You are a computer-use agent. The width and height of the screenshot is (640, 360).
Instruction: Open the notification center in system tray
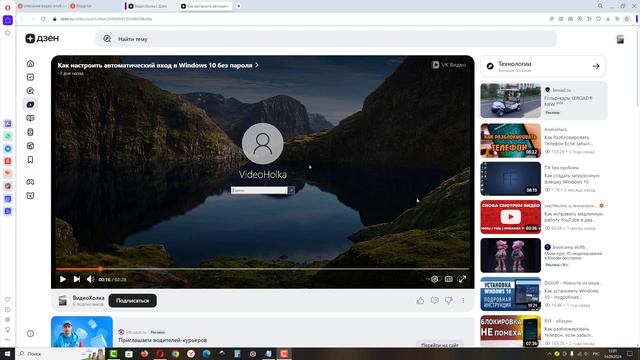point(630,353)
